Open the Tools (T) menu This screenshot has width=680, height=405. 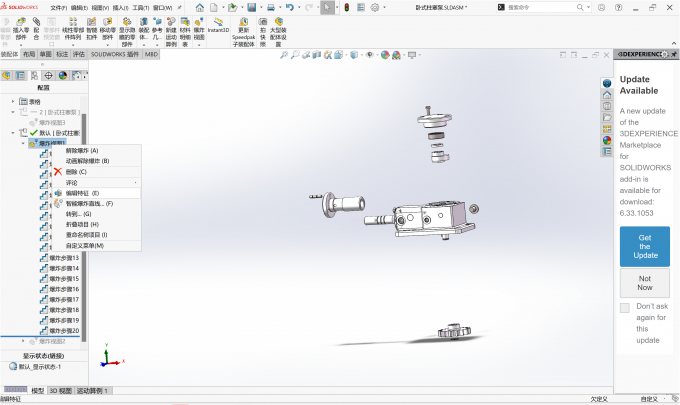click(x=141, y=8)
